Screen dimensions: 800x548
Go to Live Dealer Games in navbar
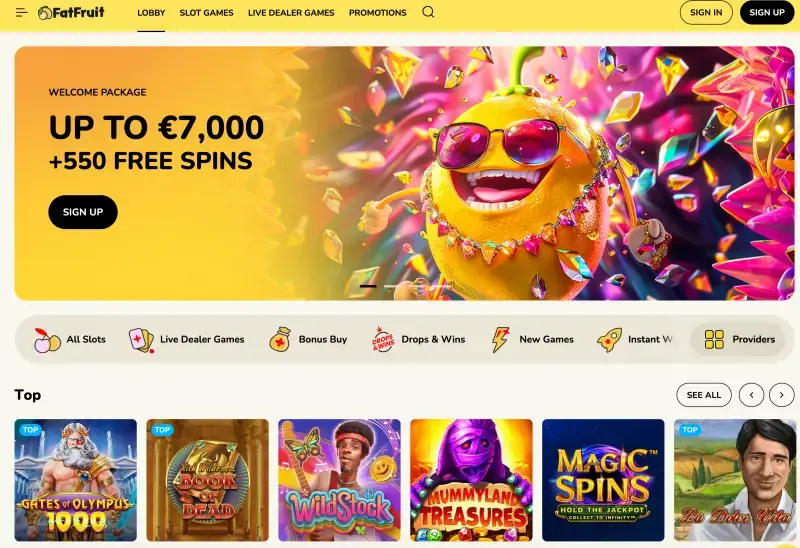pyautogui.click(x=291, y=13)
